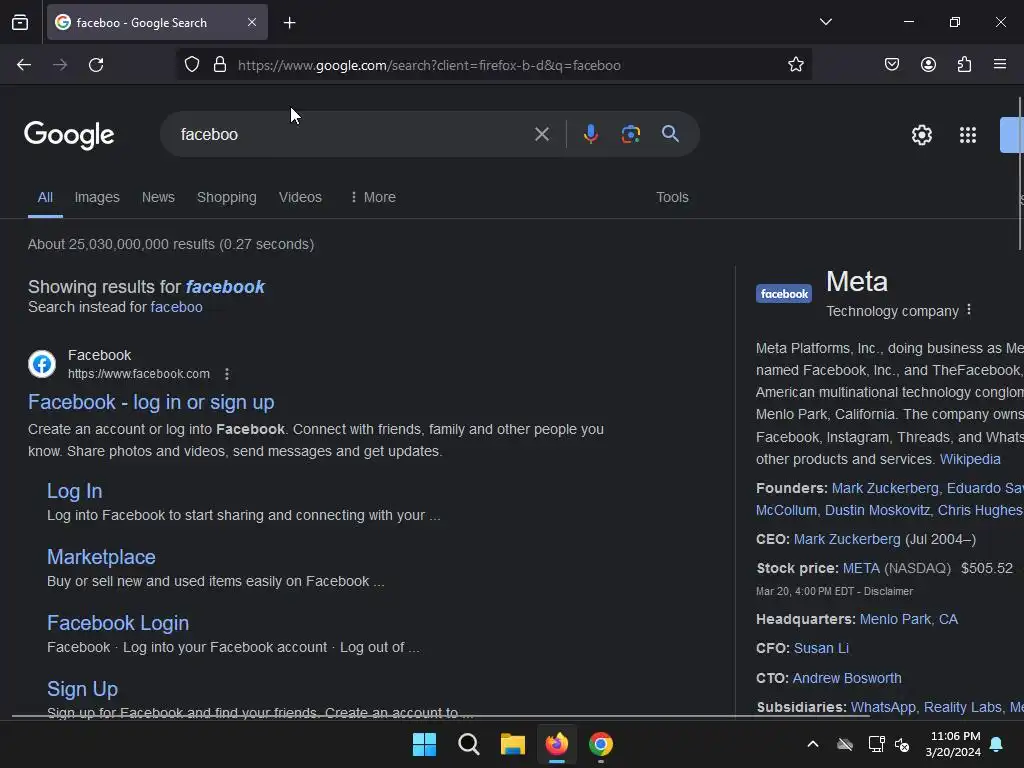Open Firefox account menu

[928, 65]
